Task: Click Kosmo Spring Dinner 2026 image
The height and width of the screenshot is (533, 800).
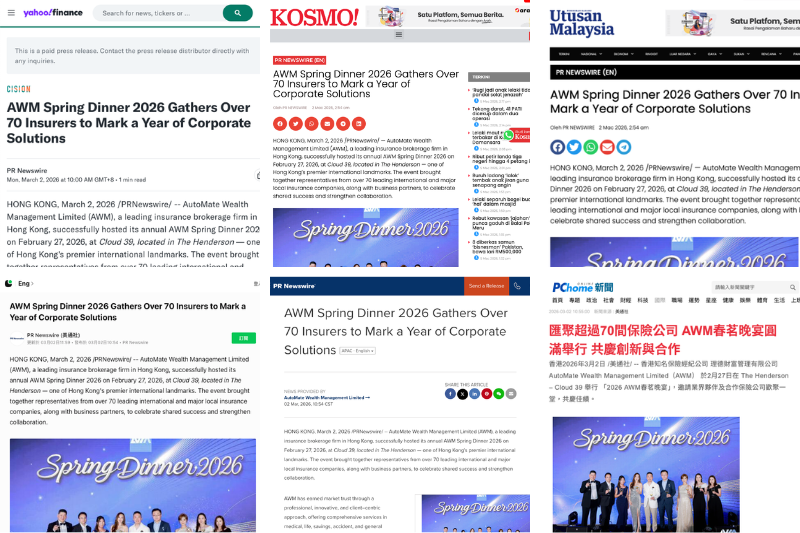Action: coord(366,237)
